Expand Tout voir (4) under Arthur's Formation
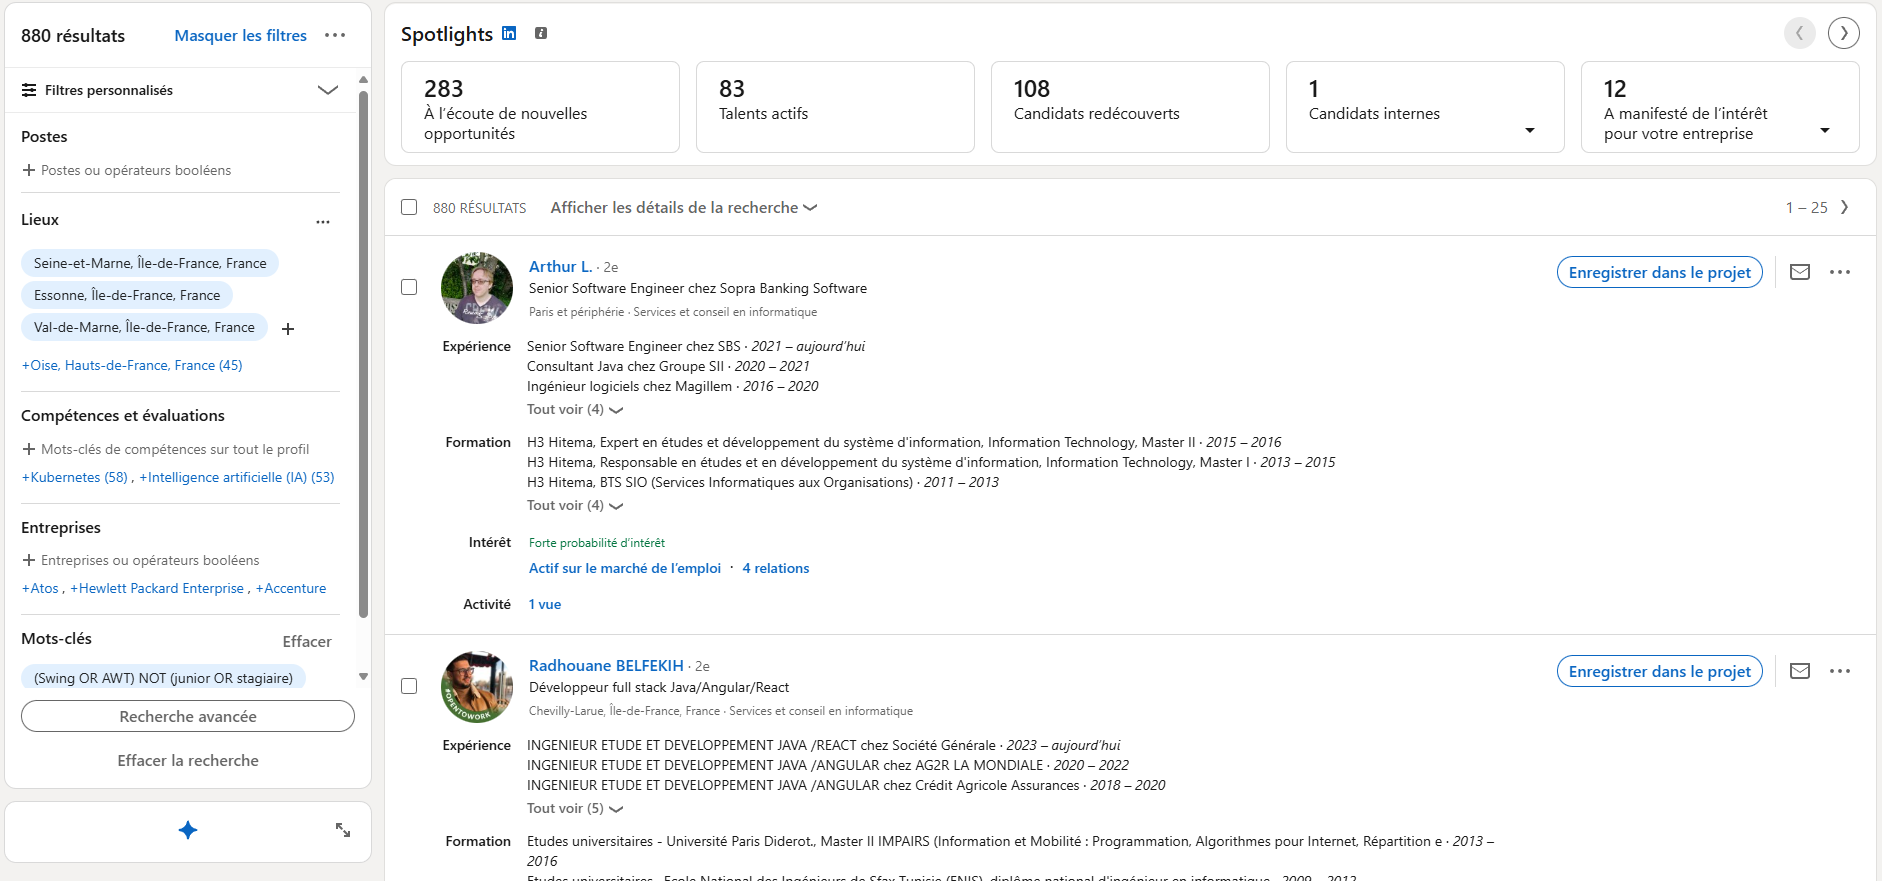 tap(575, 505)
